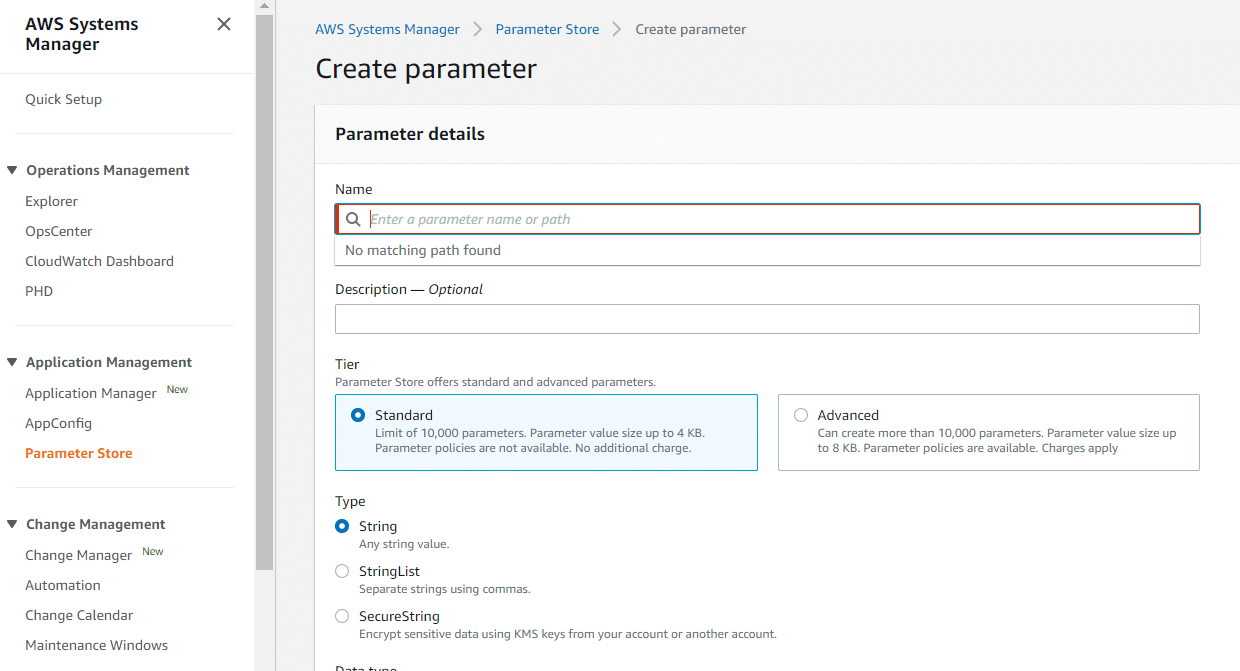Click the 'Parameter details' heading
1240x671 pixels.
coord(410,134)
